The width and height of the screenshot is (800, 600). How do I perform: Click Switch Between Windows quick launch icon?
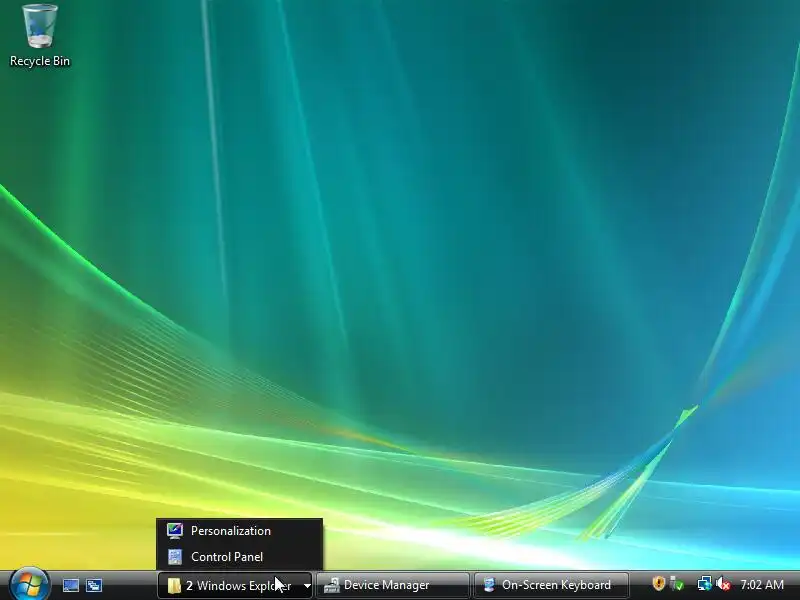(94, 585)
